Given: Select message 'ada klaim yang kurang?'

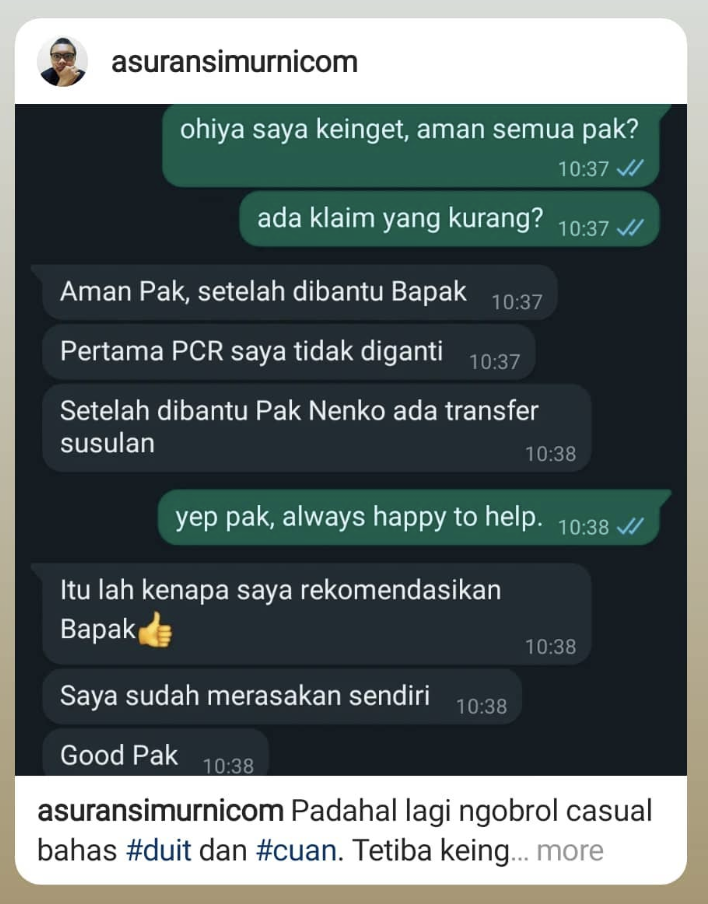Looking at the screenshot, I should point(449,220).
